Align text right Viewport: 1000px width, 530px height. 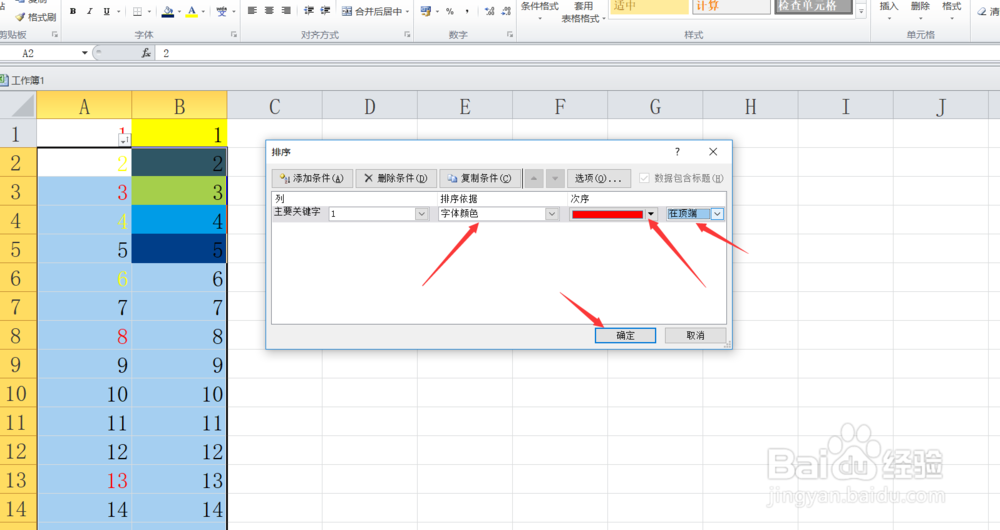pyautogui.click(x=286, y=11)
